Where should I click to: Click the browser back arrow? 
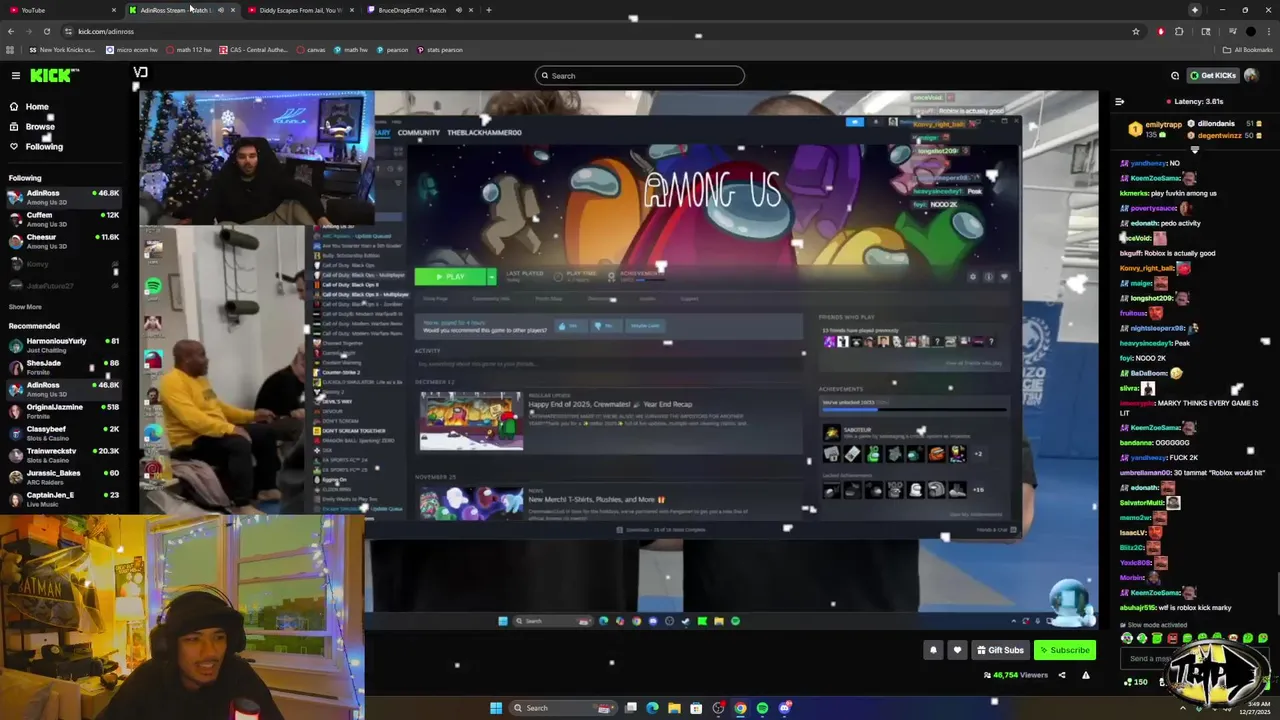tap(11, 31)
